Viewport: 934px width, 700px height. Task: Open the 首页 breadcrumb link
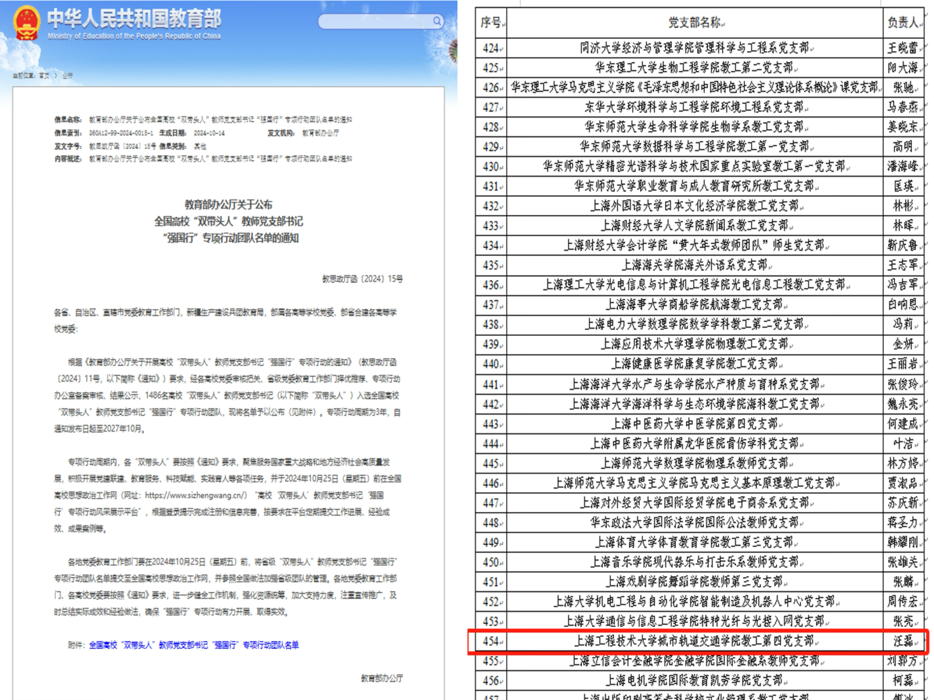(44, 75)
